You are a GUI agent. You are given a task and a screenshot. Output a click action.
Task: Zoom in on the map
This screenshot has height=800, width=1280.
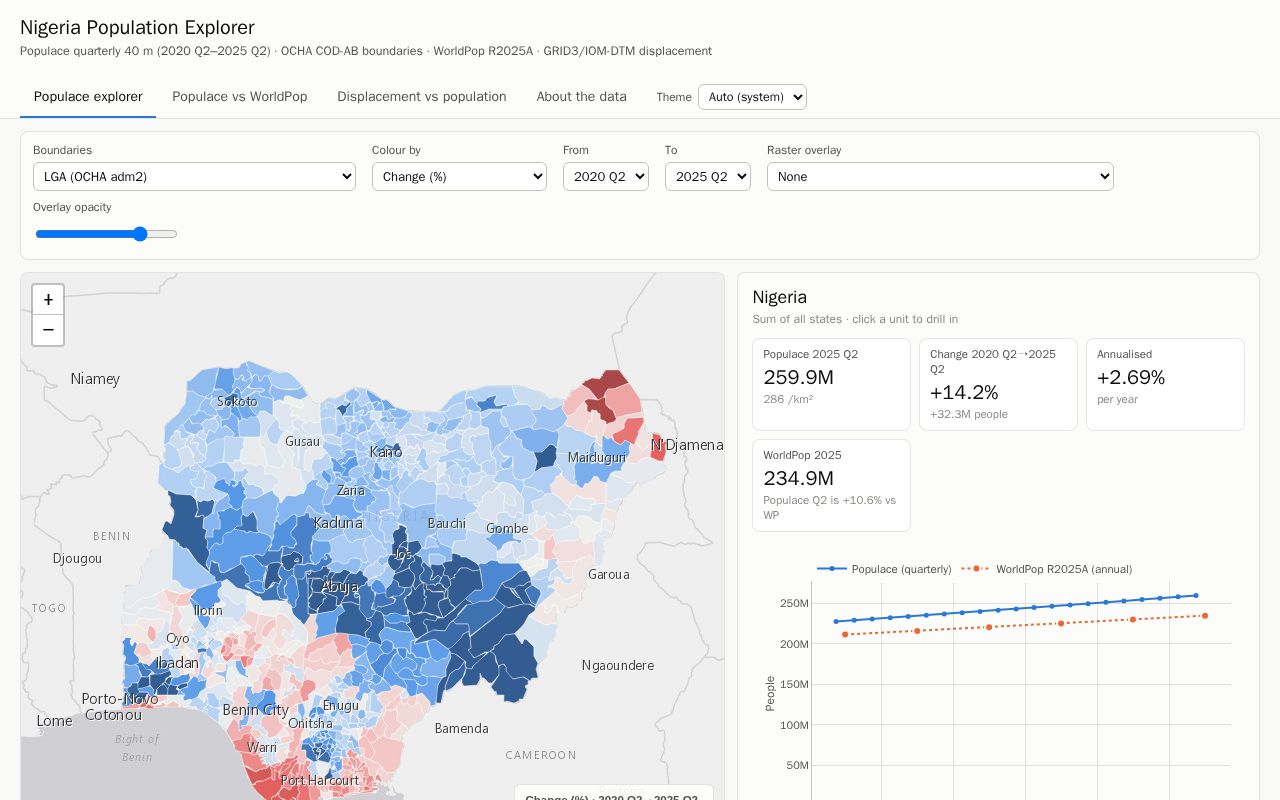click(x=48, y=300)
